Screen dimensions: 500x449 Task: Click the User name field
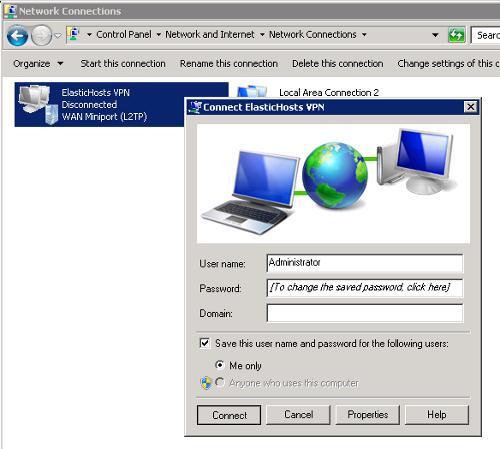coord(365,263)
